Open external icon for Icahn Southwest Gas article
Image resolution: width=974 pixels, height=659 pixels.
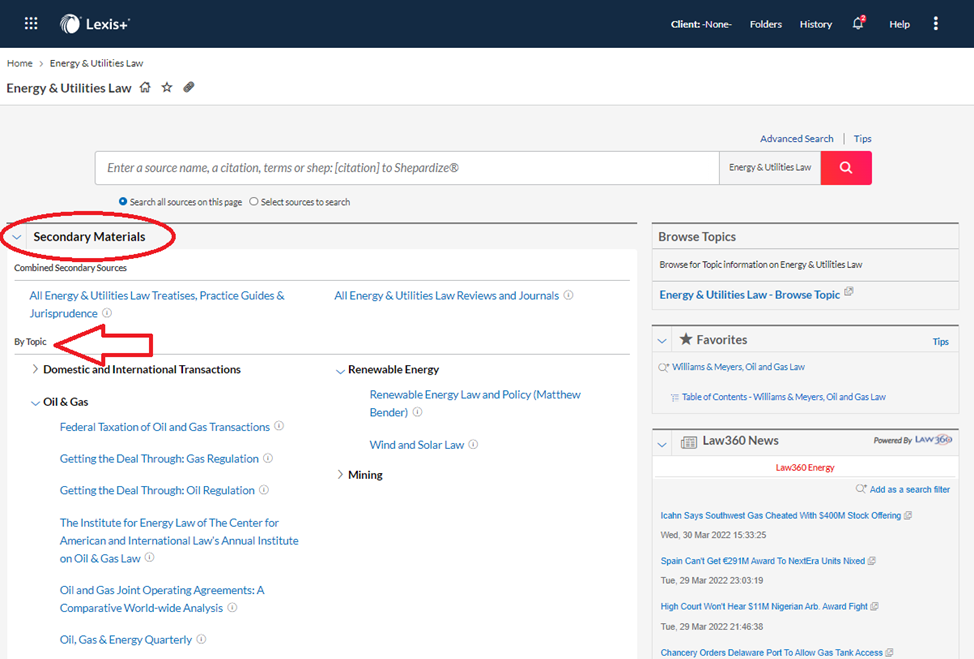(908, 516)
